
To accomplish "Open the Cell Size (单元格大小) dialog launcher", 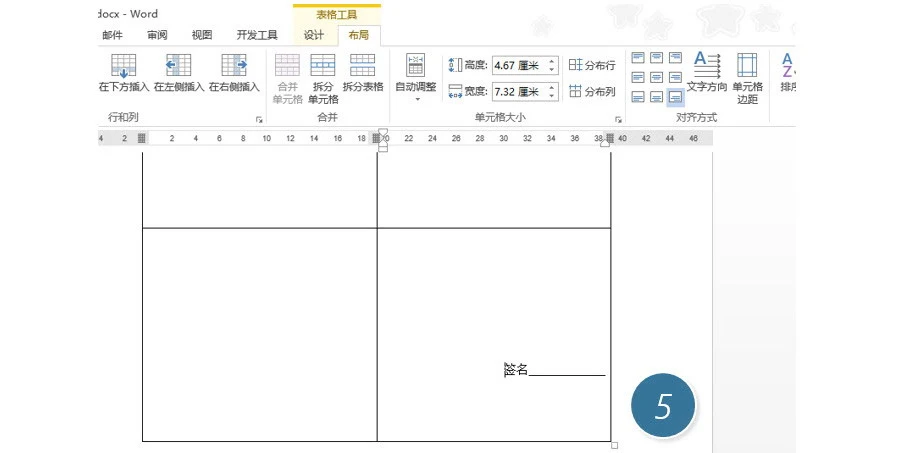I will (x=618, y=119).
